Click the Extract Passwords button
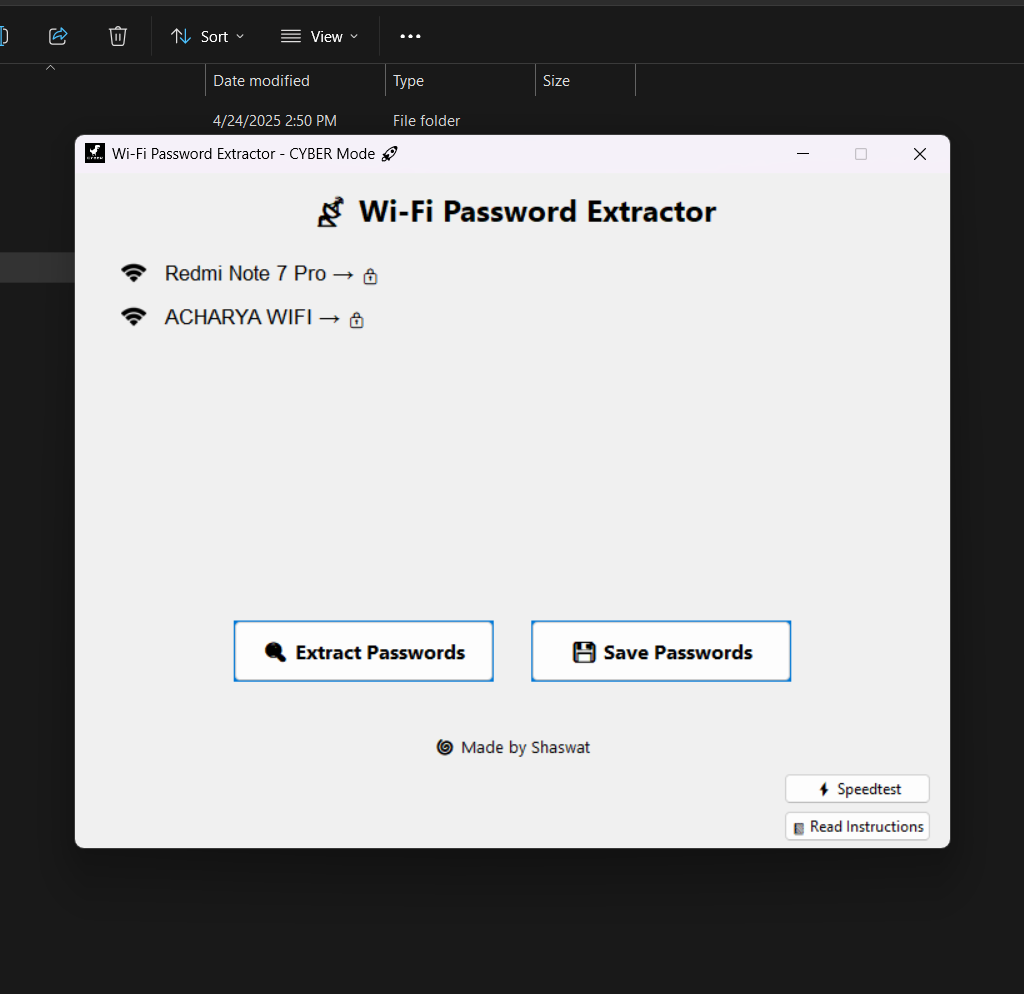 363,651
